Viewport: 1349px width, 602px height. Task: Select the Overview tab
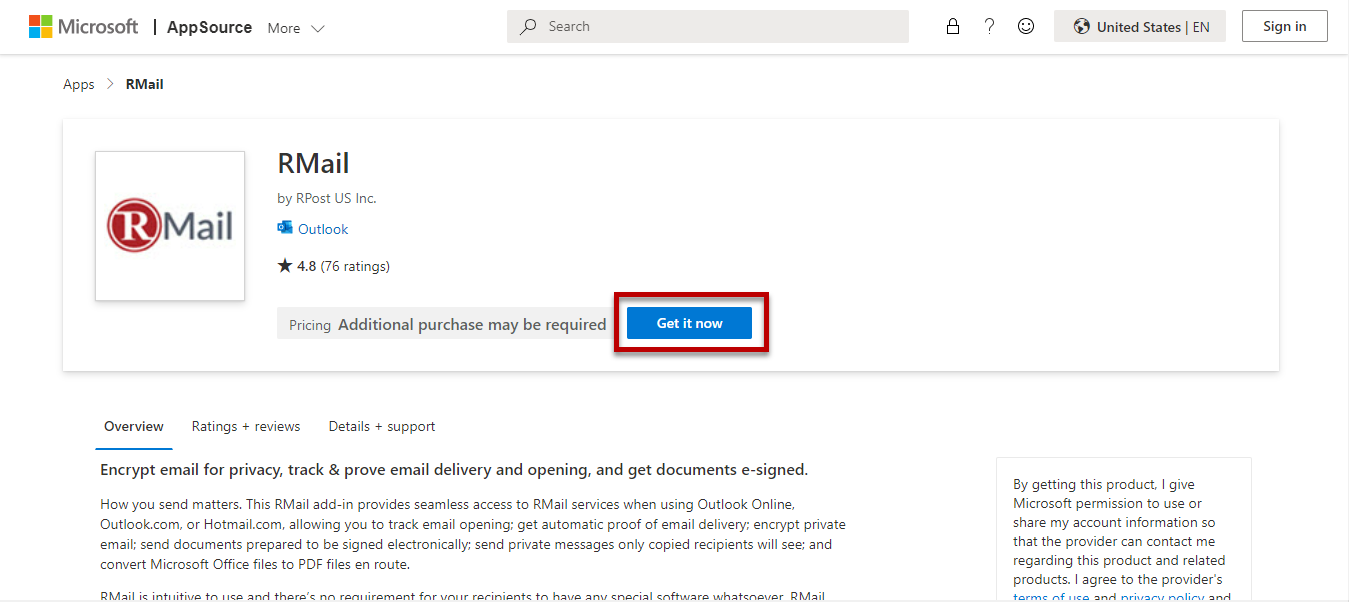[133, 426]
